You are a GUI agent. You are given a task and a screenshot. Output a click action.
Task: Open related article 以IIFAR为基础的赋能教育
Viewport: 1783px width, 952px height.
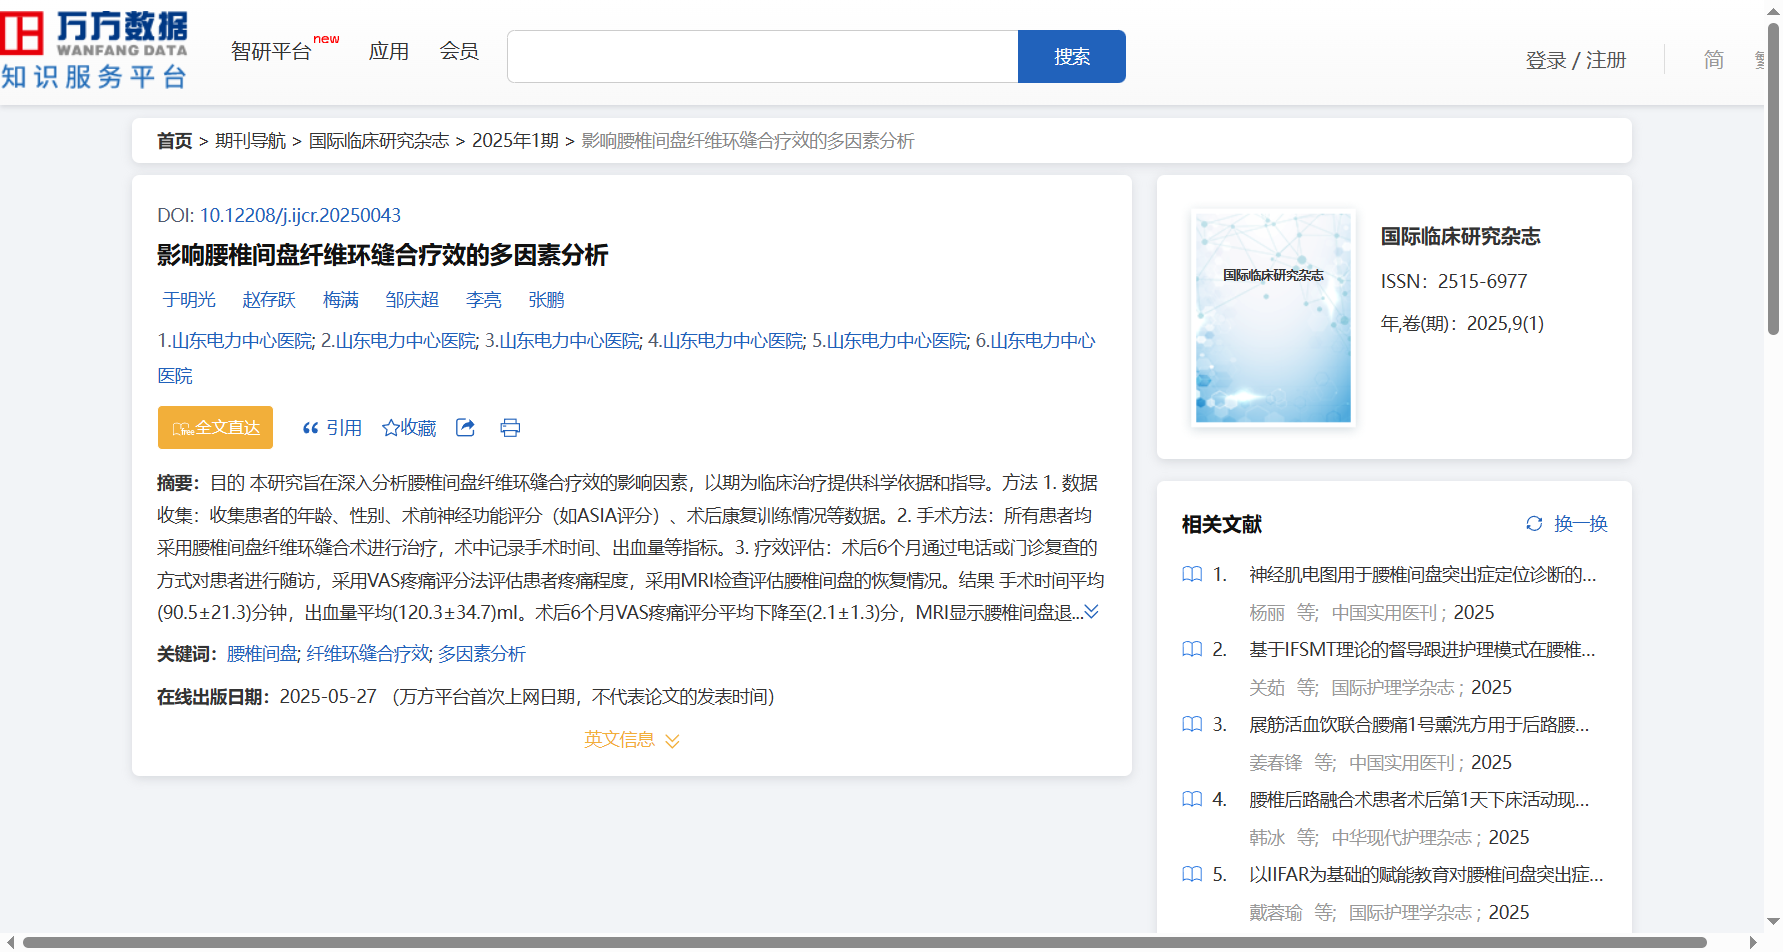coord(1426,874)
